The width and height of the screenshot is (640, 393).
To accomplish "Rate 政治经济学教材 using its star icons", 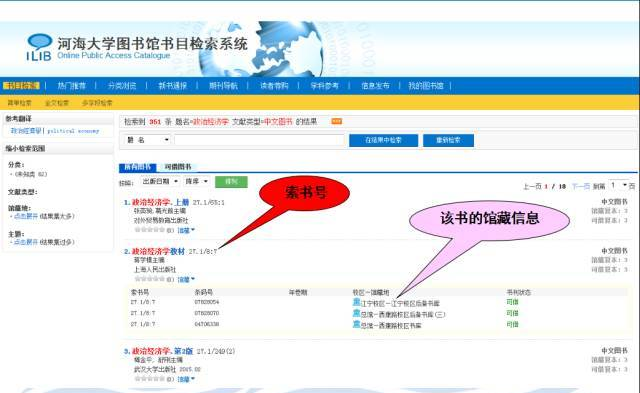I will (x=149, y=279).
